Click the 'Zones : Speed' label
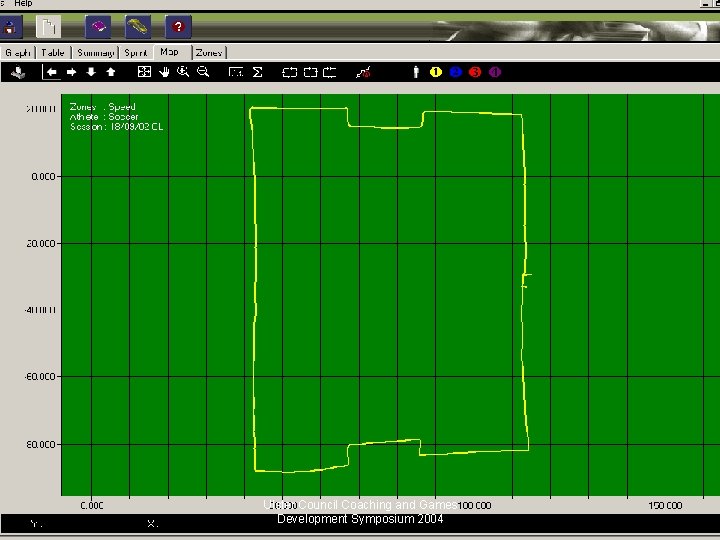Screen dimensions: 720x540 pos(103,107)
